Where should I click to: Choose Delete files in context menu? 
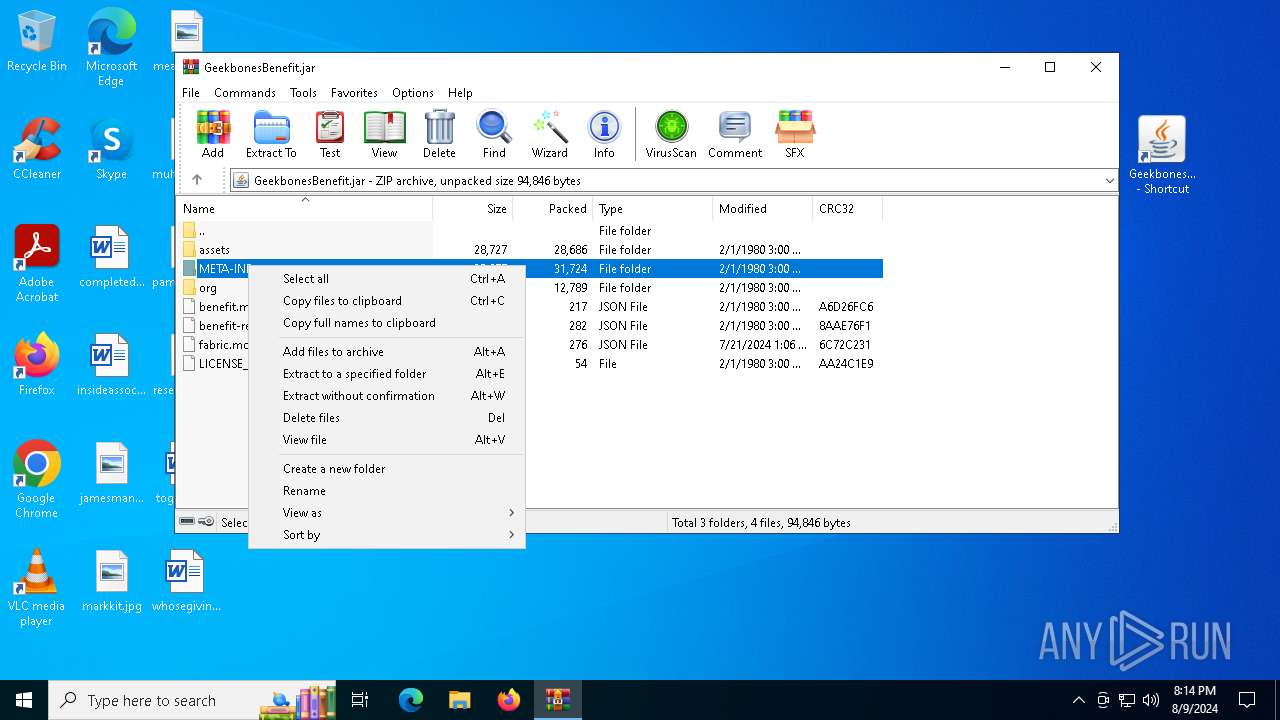[x=387, y=418]
